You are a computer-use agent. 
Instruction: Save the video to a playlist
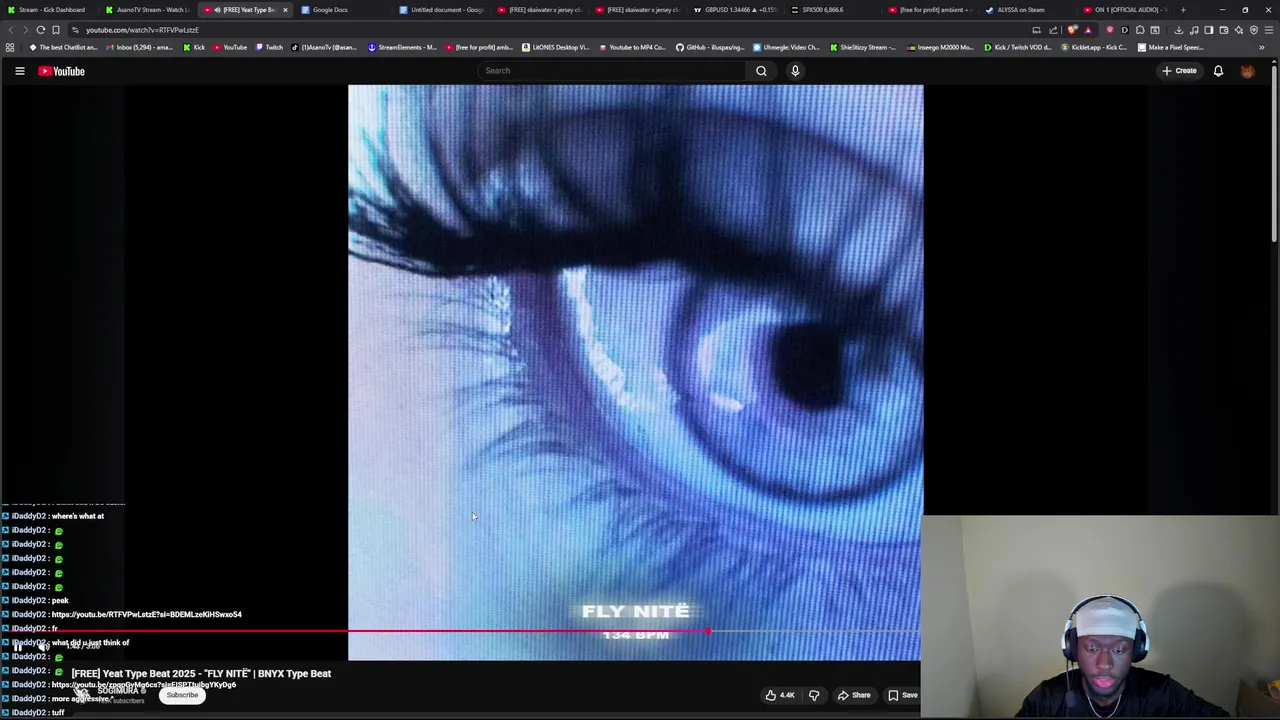[903, 695]
